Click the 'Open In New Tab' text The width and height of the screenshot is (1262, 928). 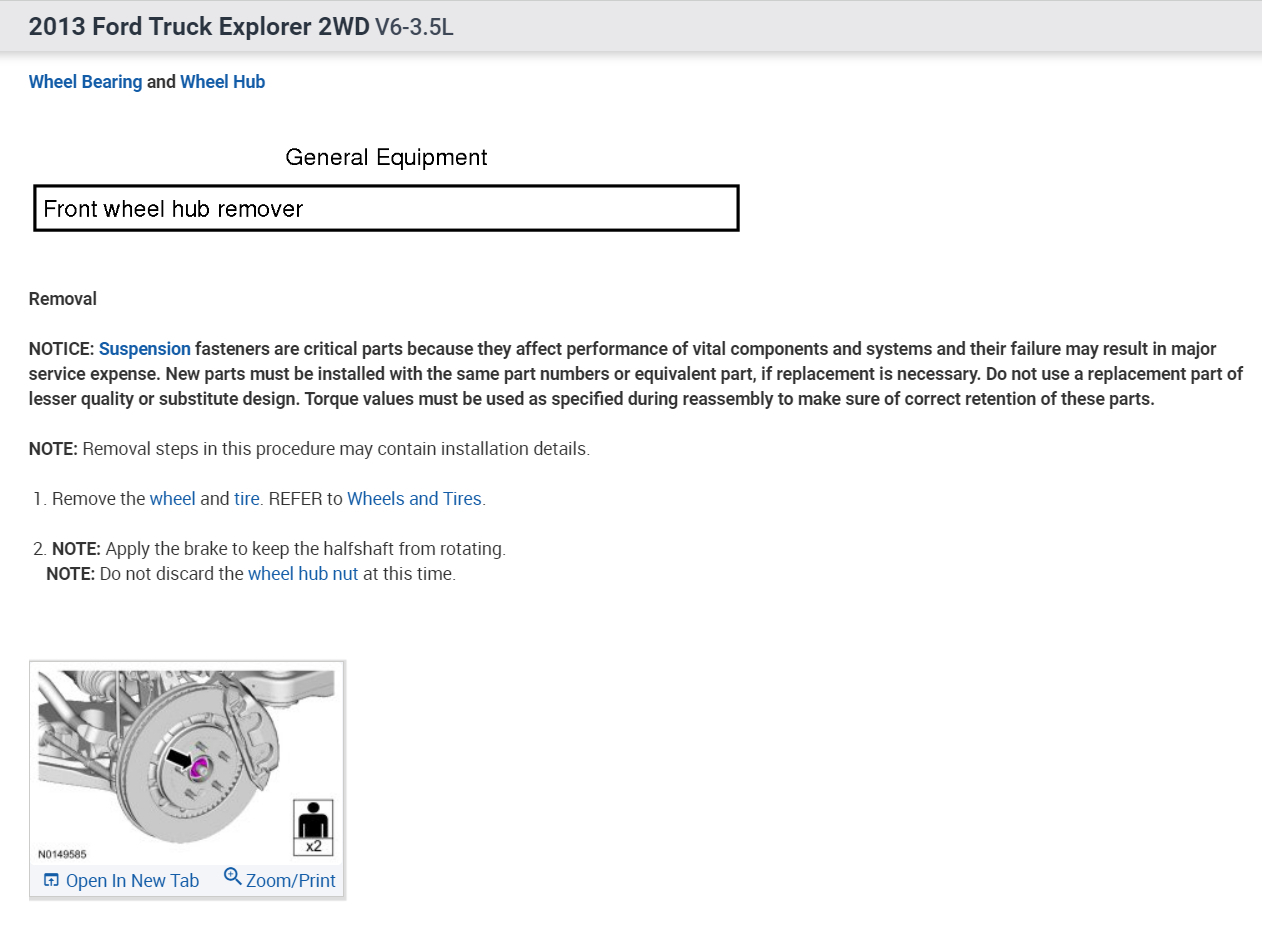click(132, 881)
